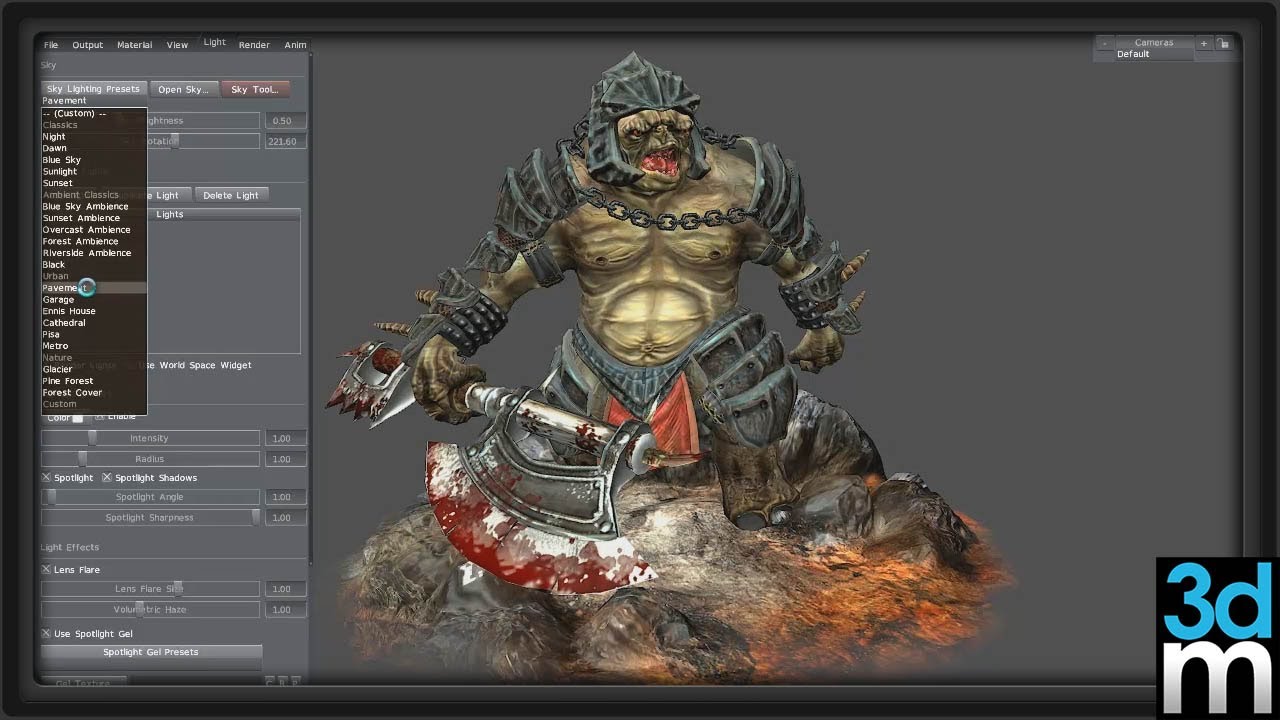Click the Intensity slider
This screenshot has width=1280, height=720.
pyautogui.click(x=150, y=438)
